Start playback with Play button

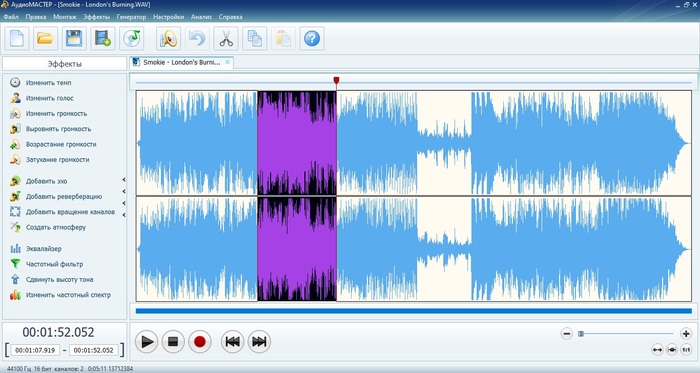tap(146, 342)
